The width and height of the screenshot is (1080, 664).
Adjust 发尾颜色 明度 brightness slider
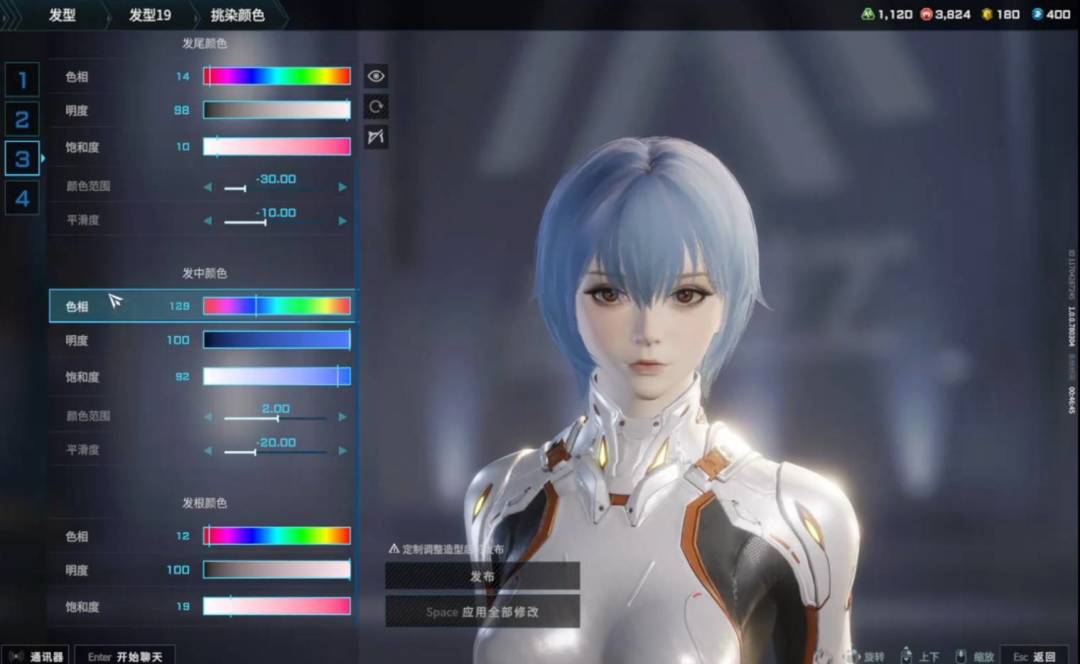[x=277, y=110]
